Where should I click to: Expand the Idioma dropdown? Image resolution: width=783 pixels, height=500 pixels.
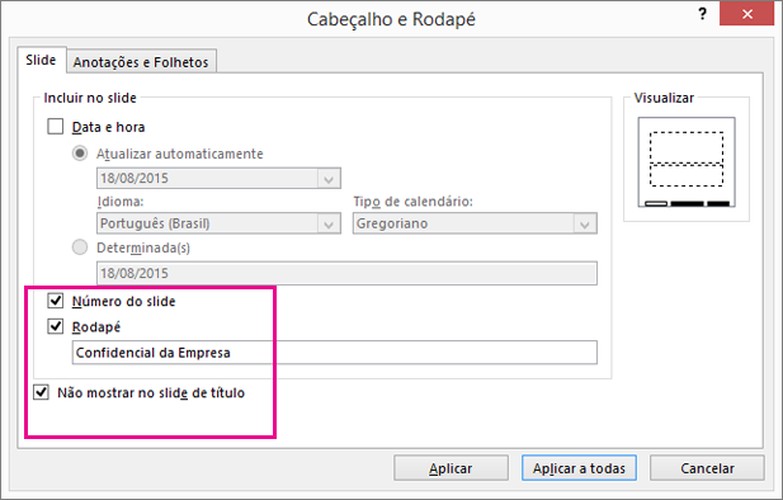pos(328,224)
